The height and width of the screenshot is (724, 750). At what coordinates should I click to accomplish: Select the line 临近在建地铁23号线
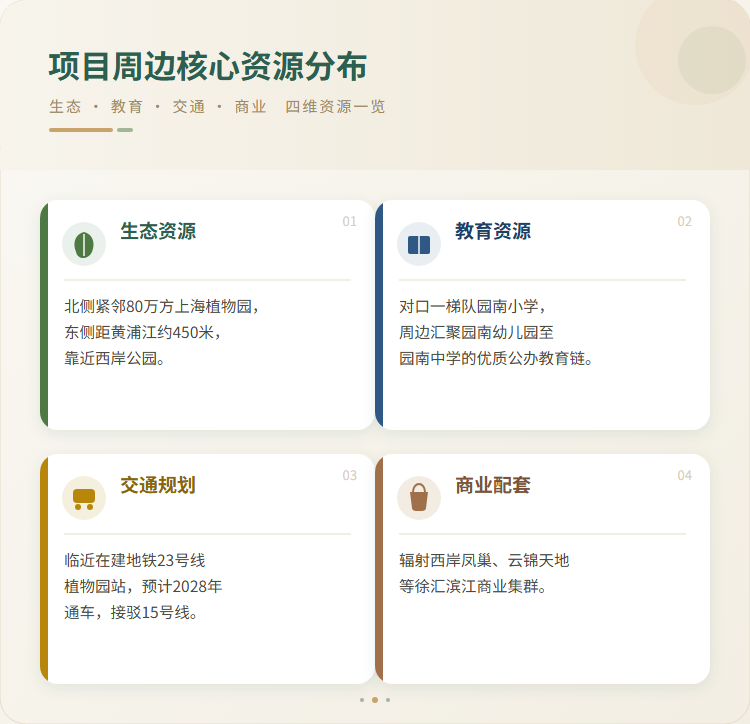click(x=135, y=560)
